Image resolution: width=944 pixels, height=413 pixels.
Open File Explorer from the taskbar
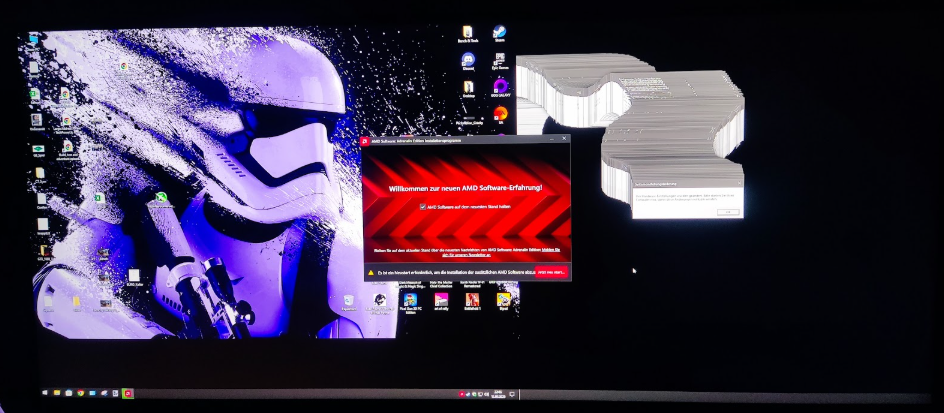point(57,393)
